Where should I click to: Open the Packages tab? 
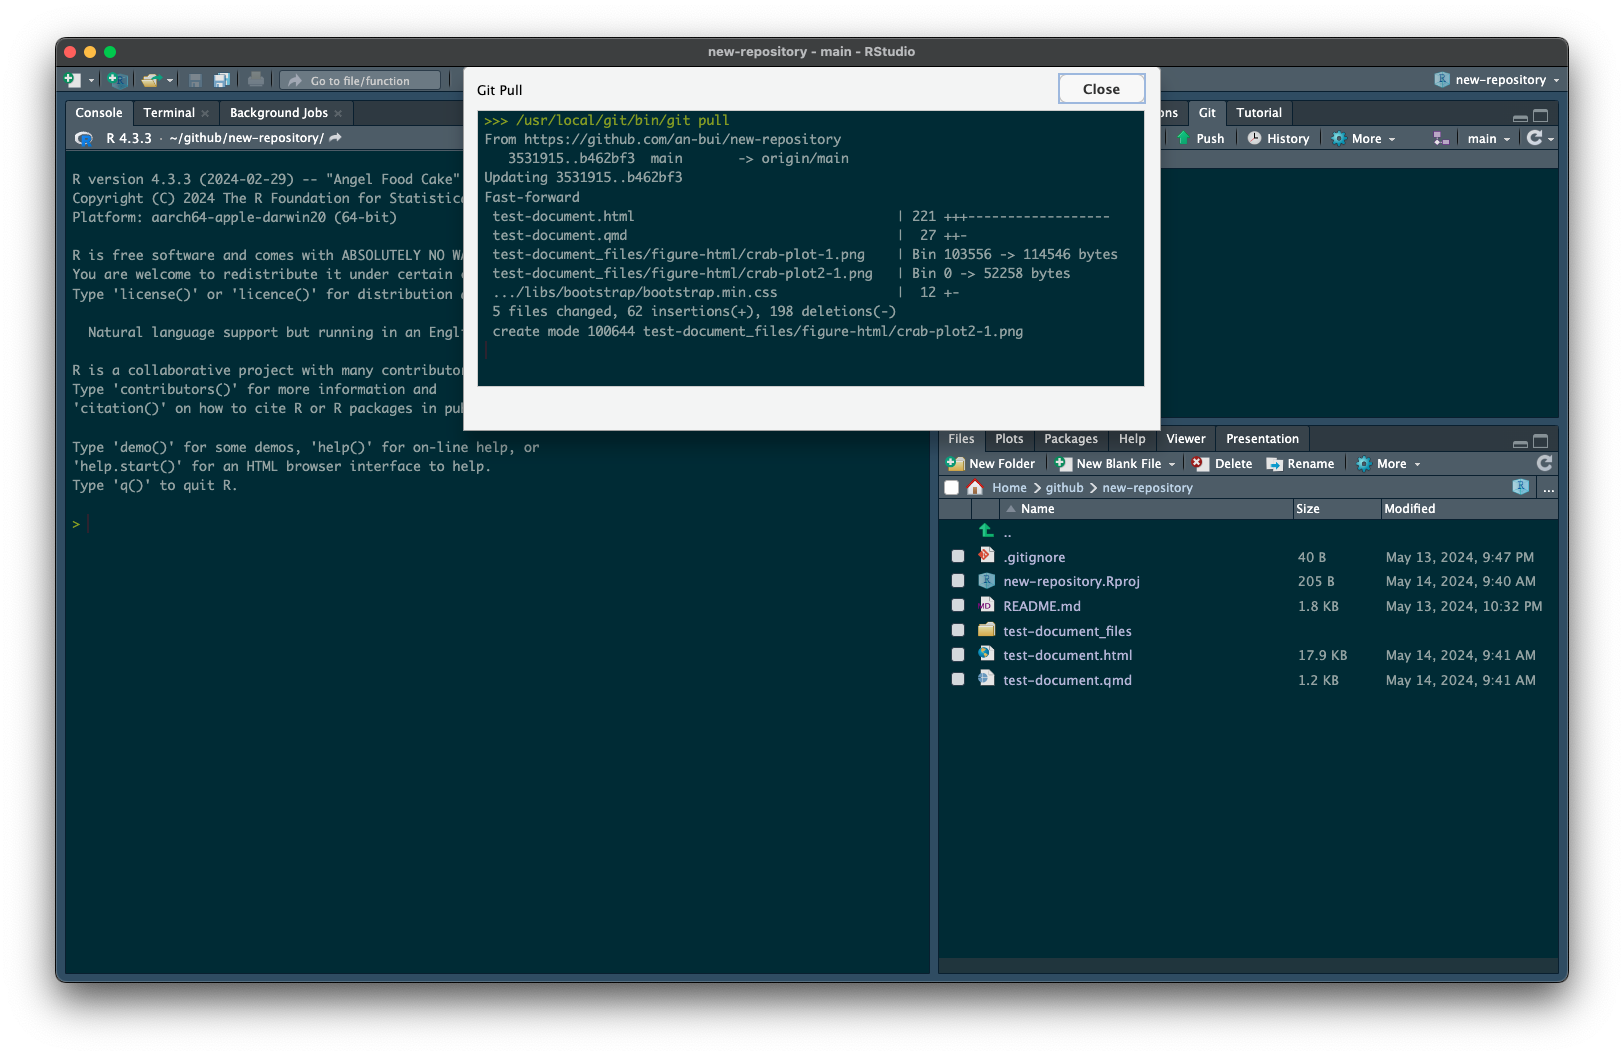pyautogui.click(x=1070, y=439)
